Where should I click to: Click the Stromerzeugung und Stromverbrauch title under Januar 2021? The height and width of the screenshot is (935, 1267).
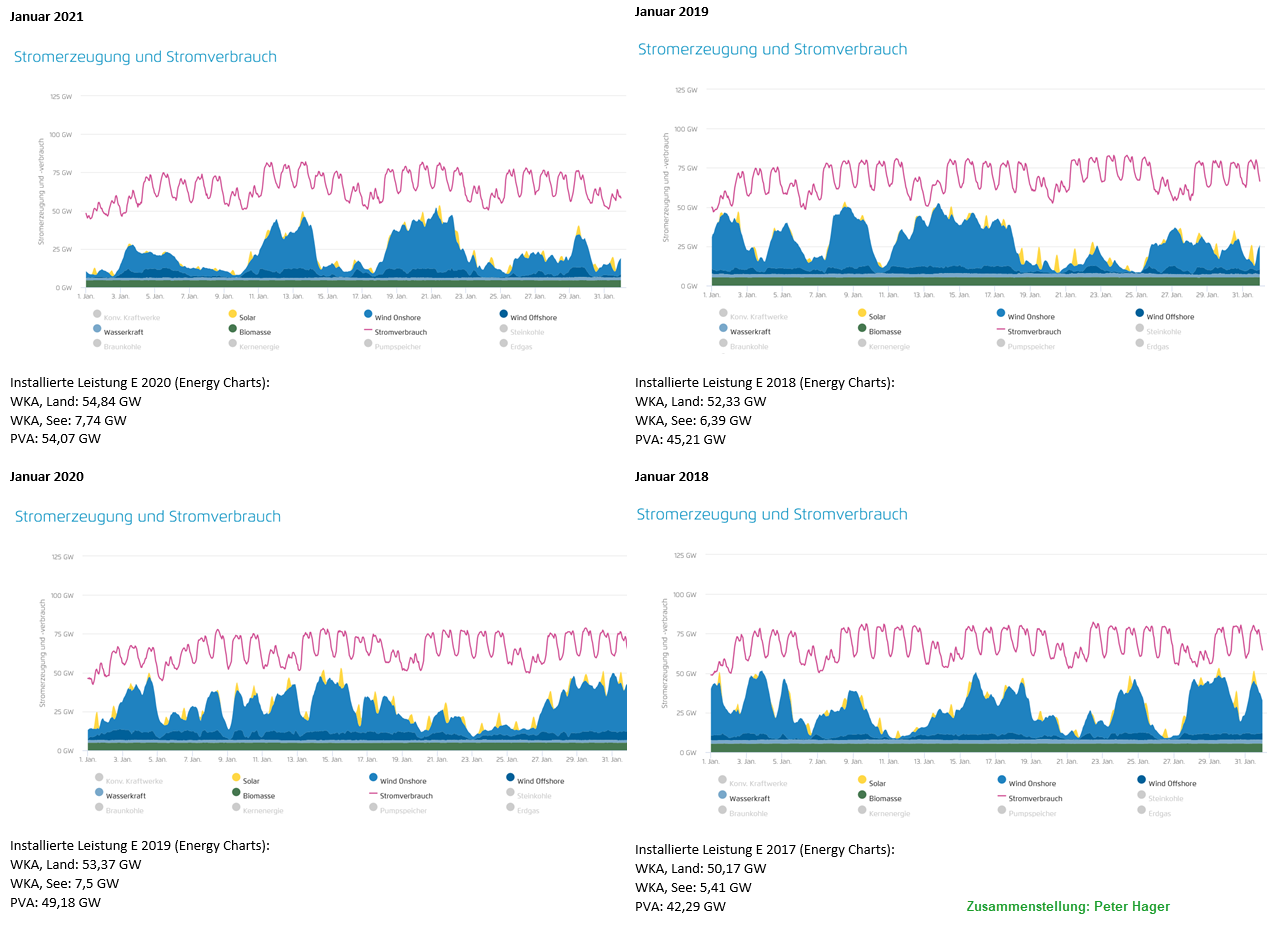[145, 57]
